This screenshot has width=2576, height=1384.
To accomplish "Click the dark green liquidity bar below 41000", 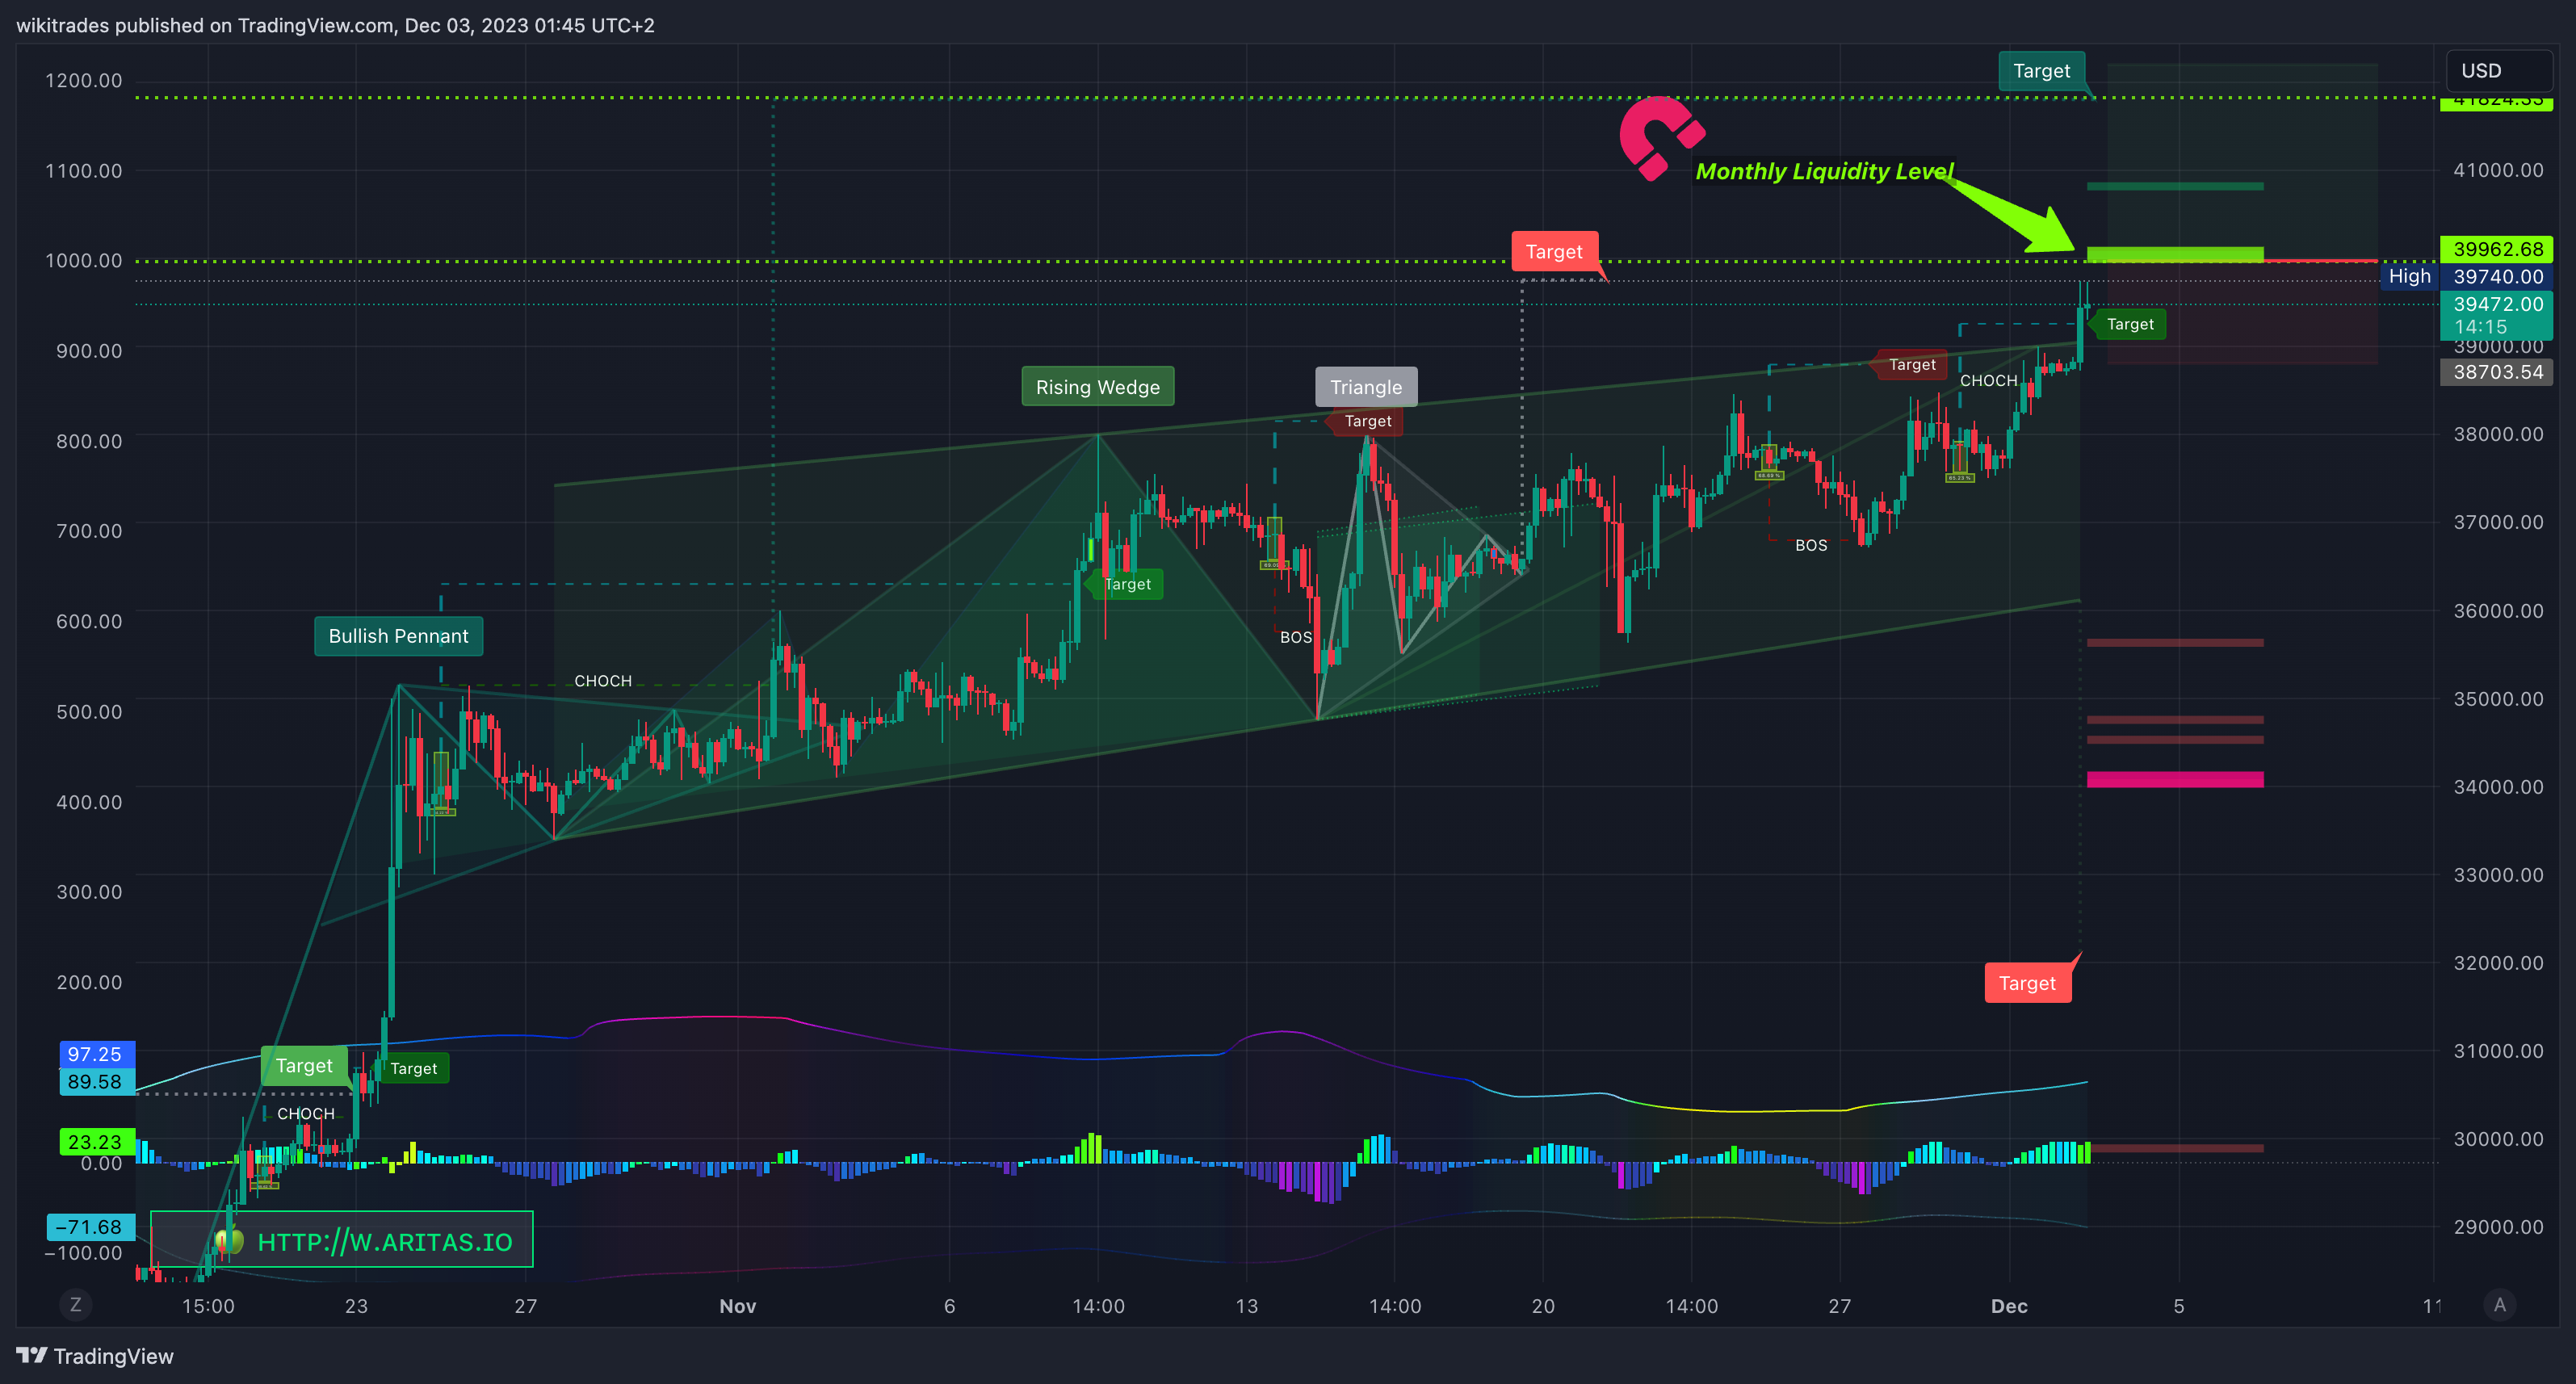I will tap(2175, 186).
